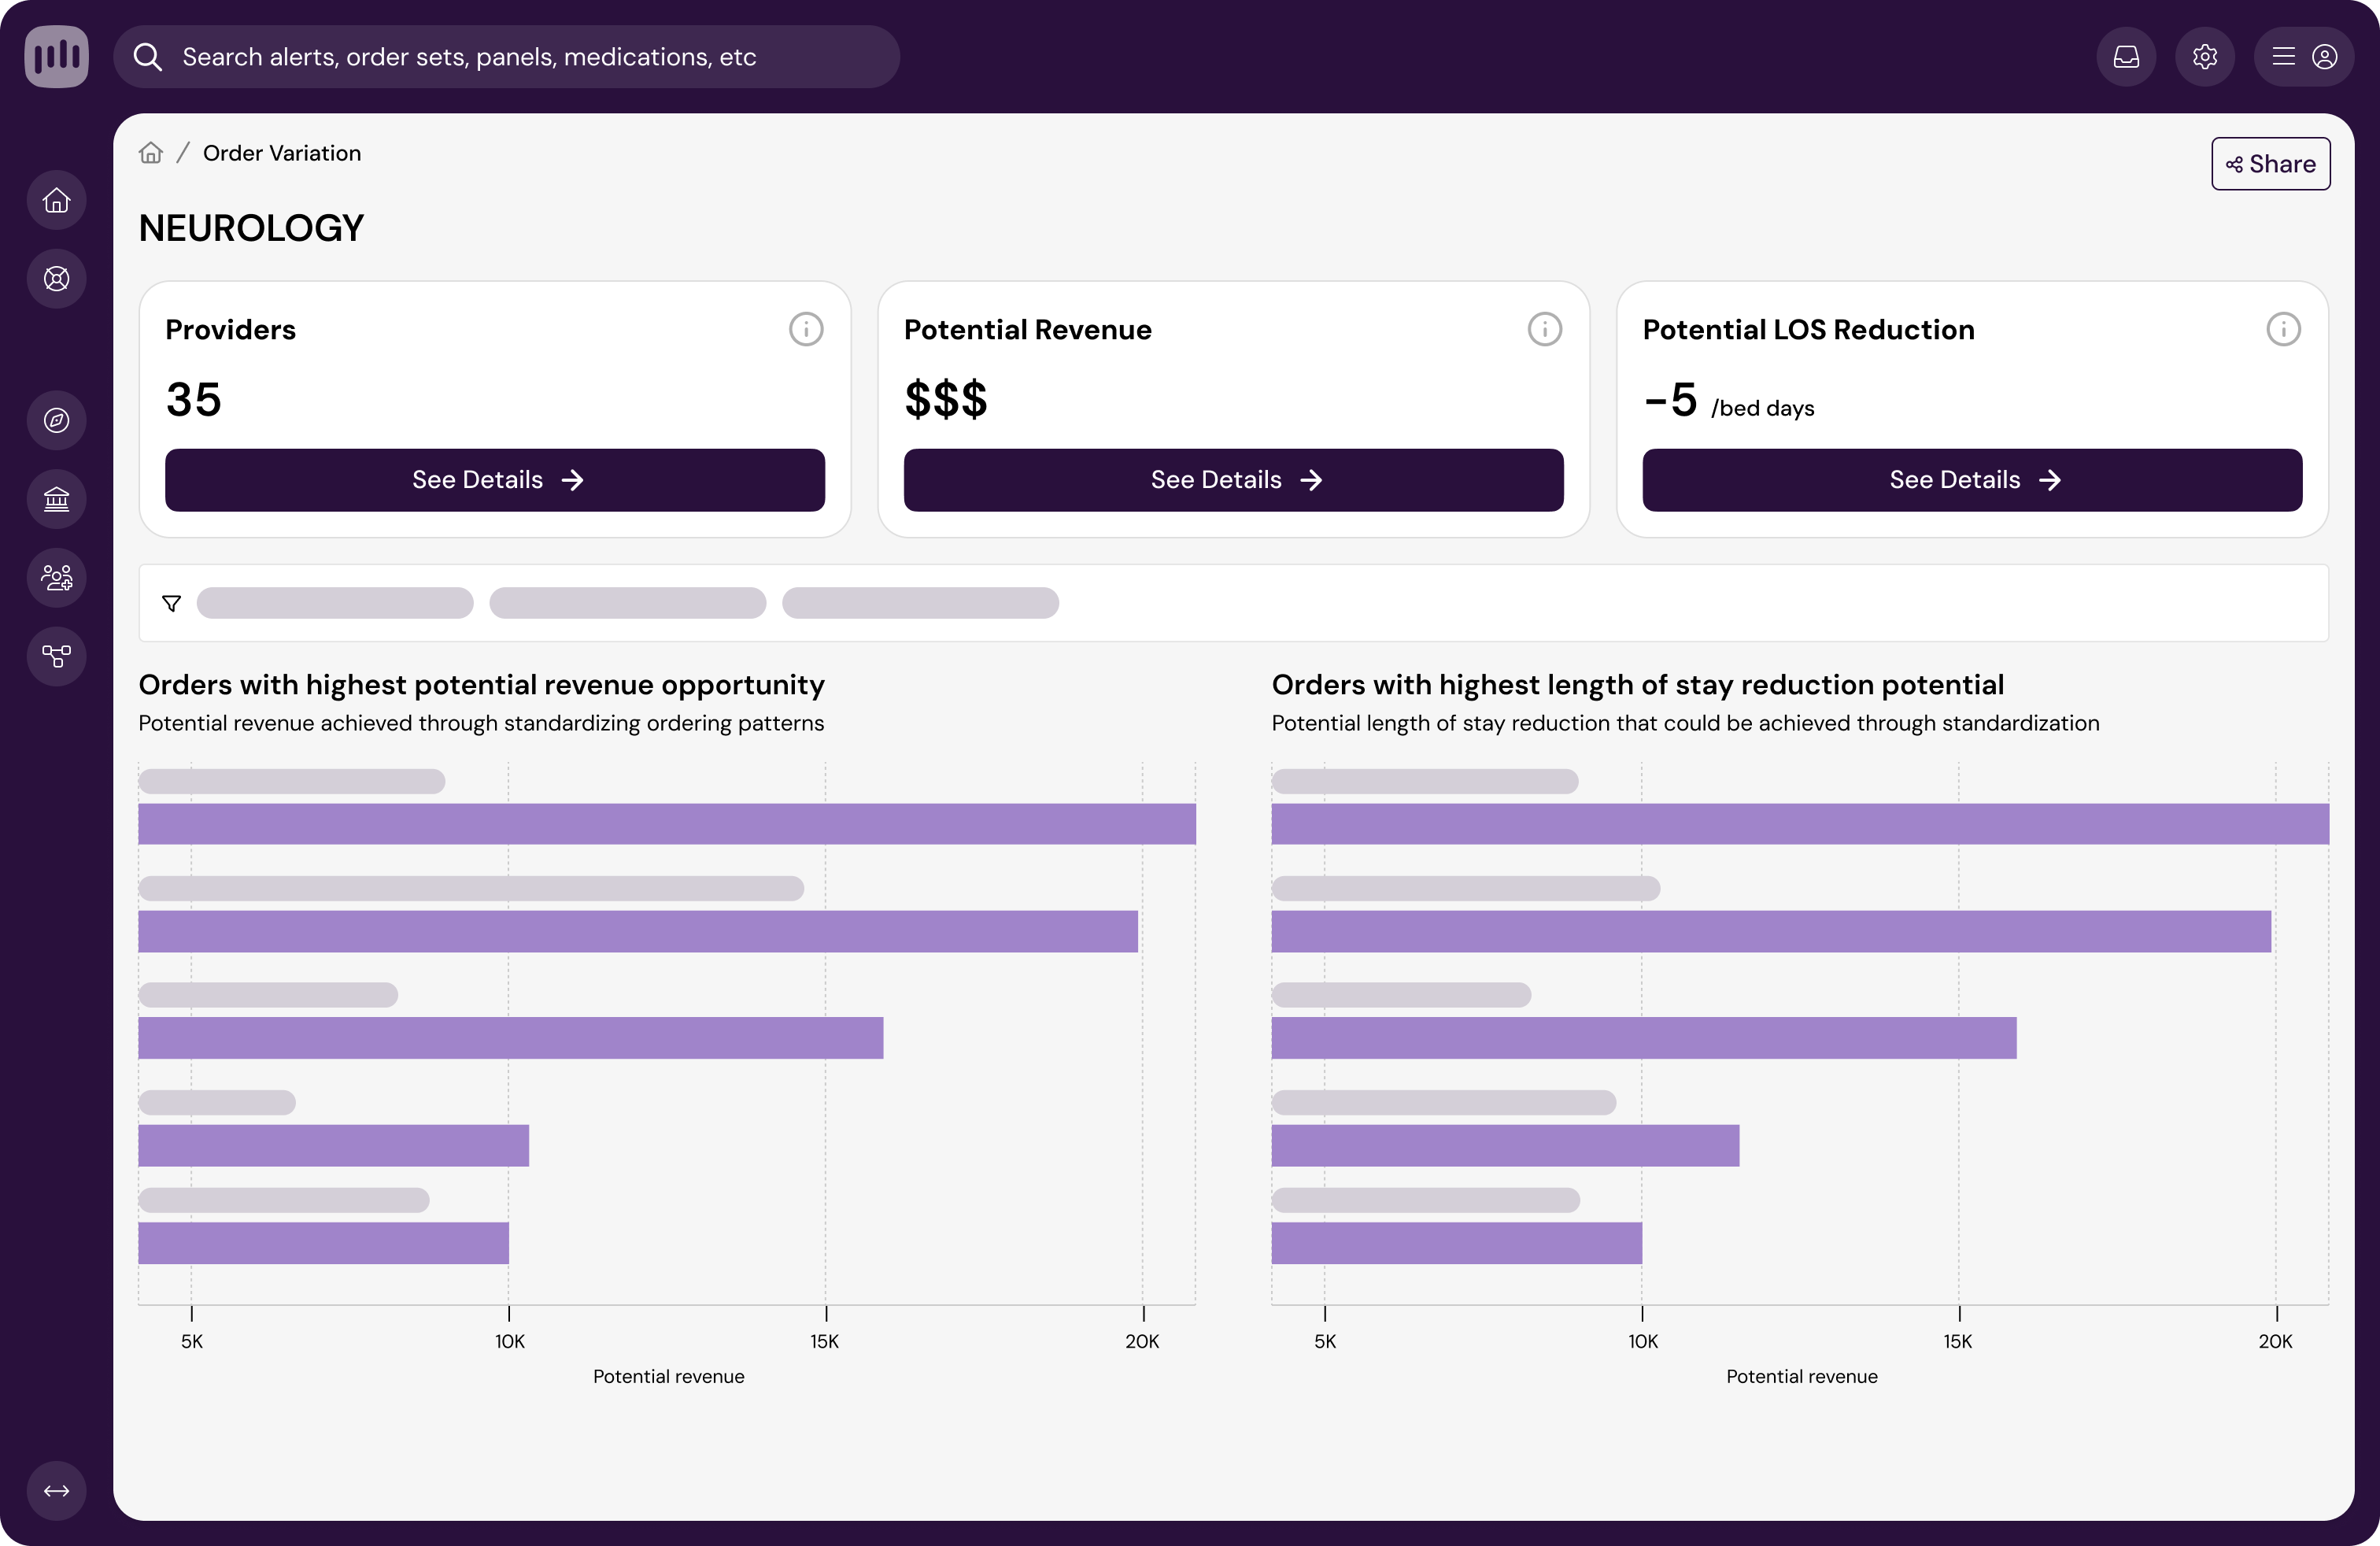Click See Details under Providers
Screen dimensions: 2380x1546
tap(495, 480)
